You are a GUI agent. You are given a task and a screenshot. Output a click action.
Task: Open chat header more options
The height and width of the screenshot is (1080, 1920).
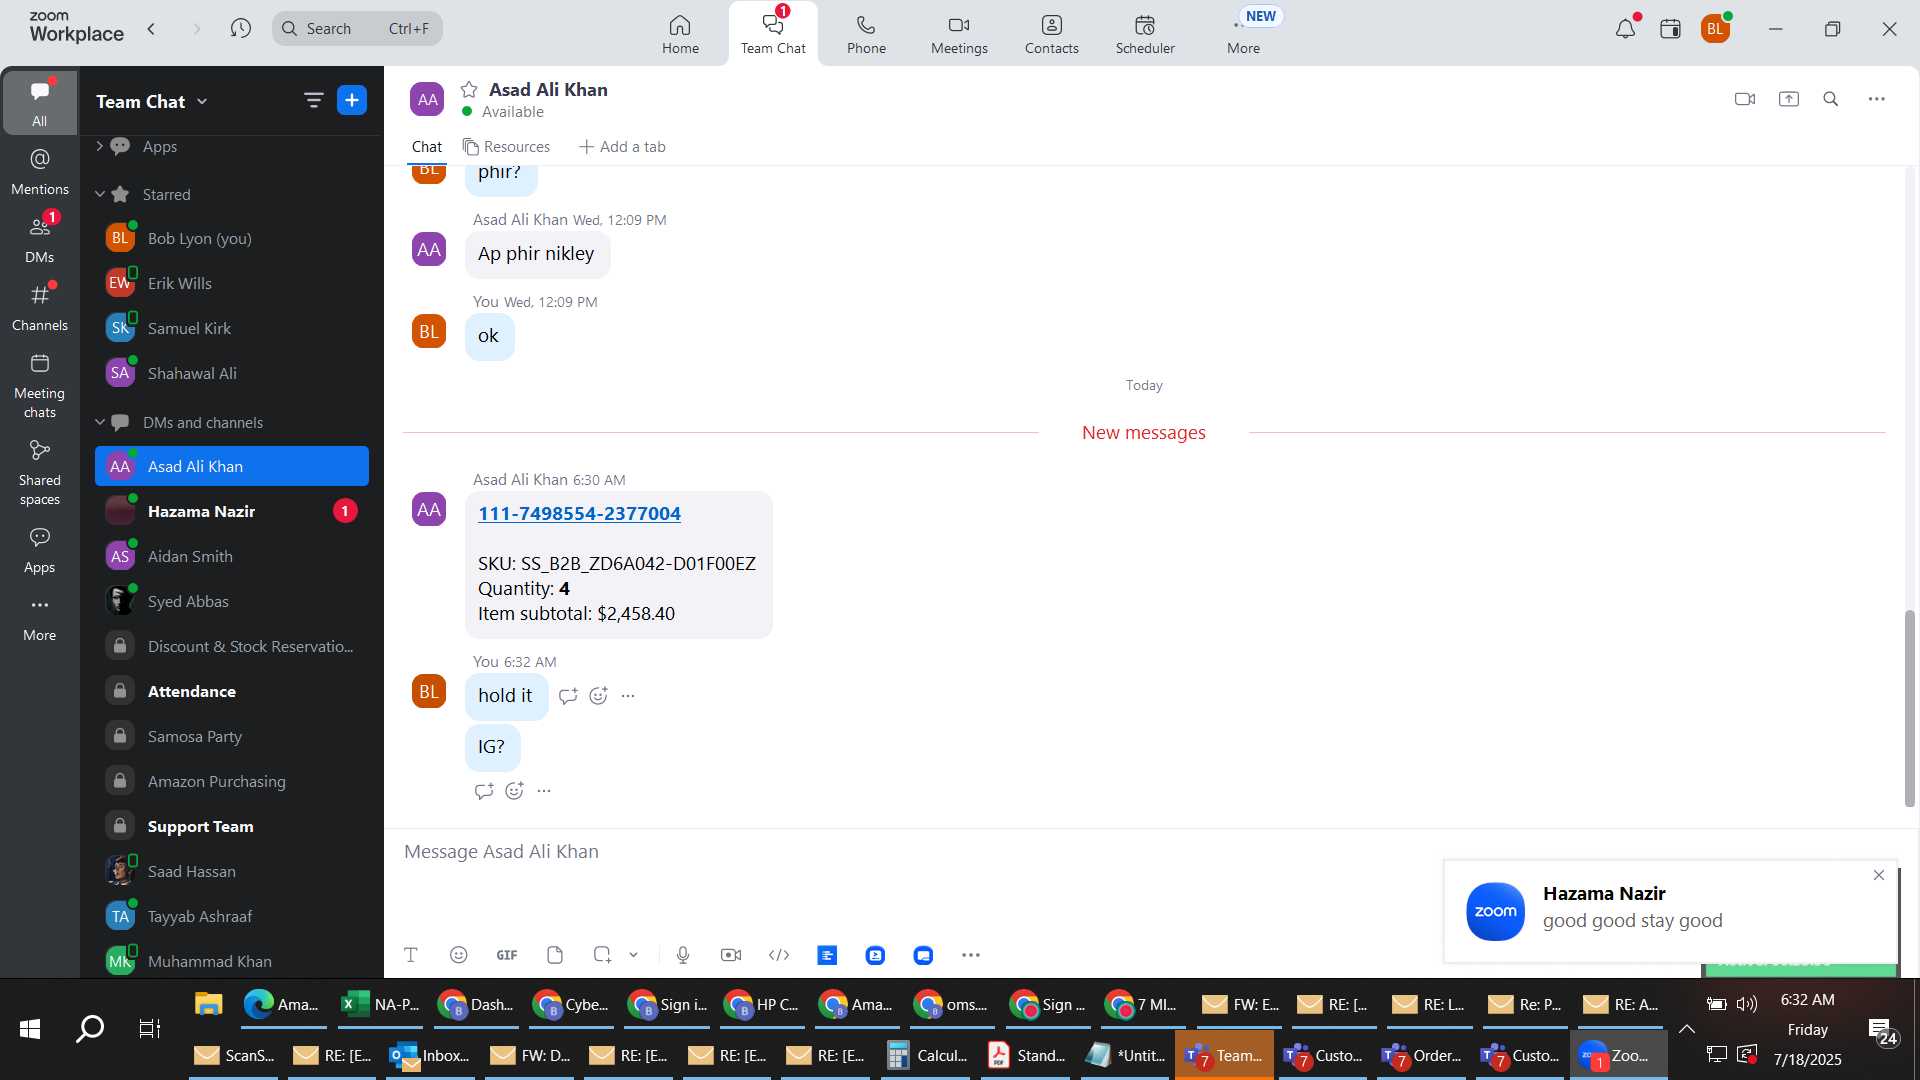pyautogui.click(x=1877, y=99)
